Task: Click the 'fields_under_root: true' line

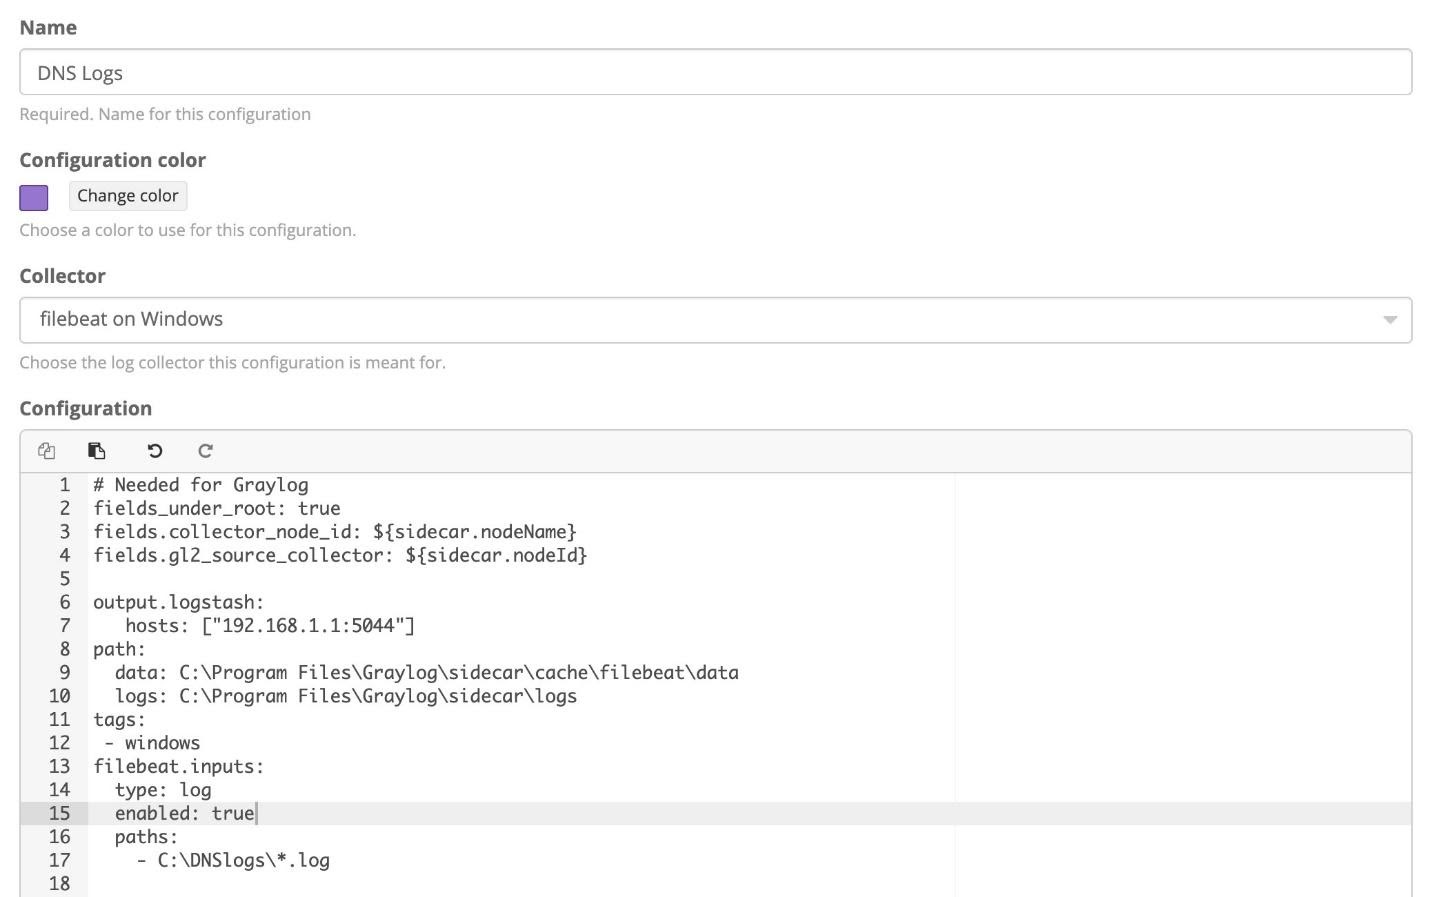Action: 217,509
